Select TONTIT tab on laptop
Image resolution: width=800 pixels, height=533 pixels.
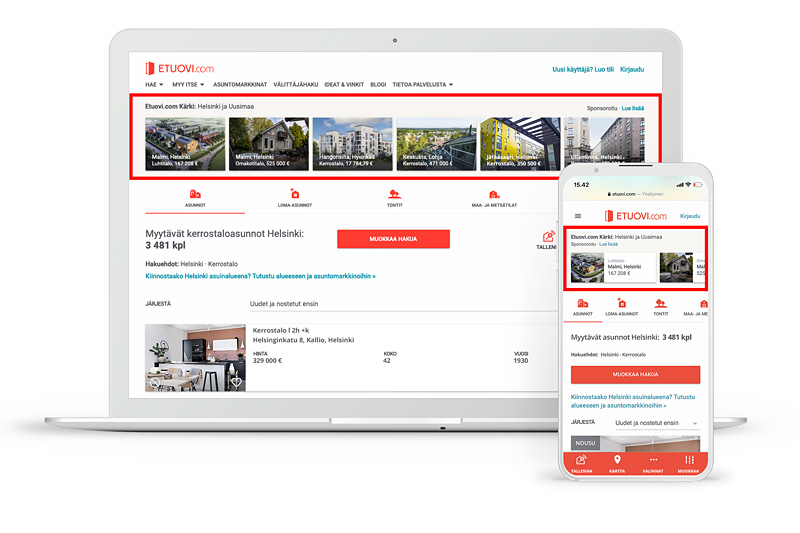point(394,198)
